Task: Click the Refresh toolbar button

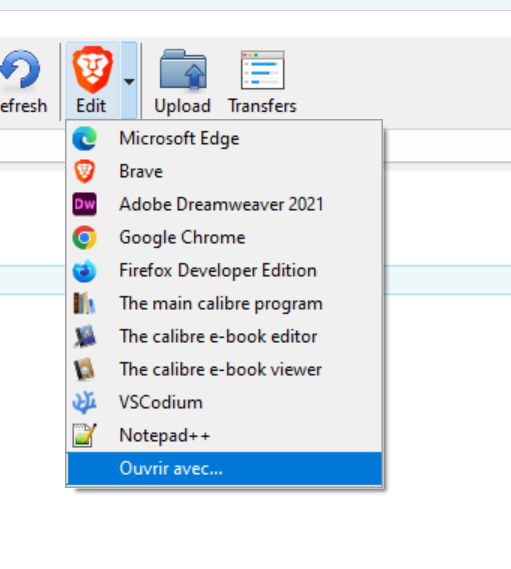Action: (x=23, y=82)
